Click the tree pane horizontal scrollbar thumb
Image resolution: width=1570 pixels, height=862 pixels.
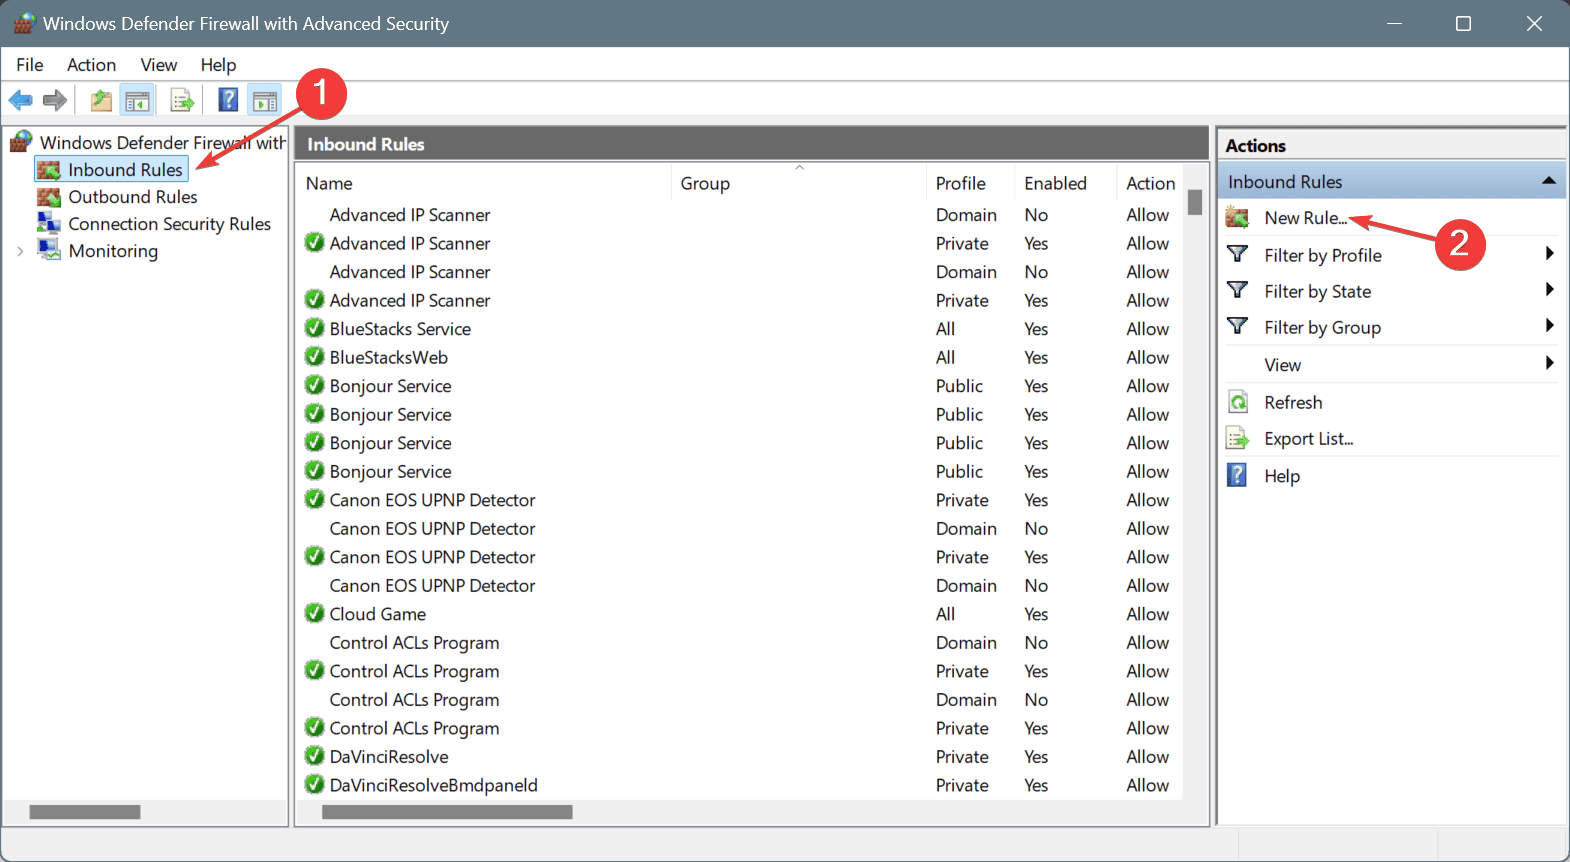click(85, 812)
